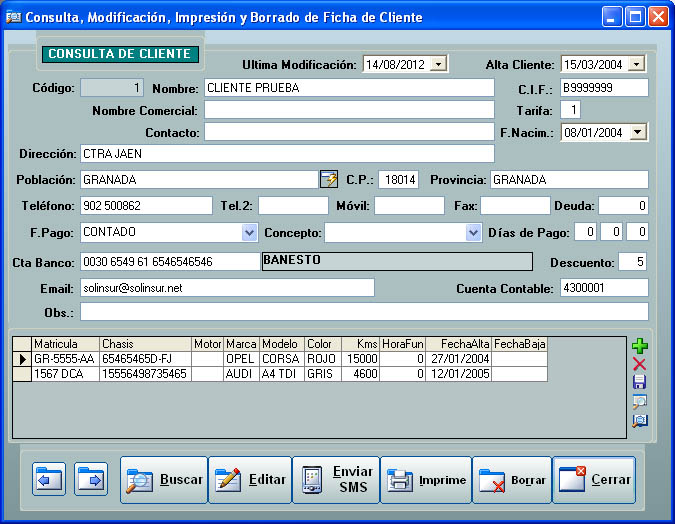Screen dimensions: 675x524
Task: Click the BANESTO bank name box
Action: point(397,261)
